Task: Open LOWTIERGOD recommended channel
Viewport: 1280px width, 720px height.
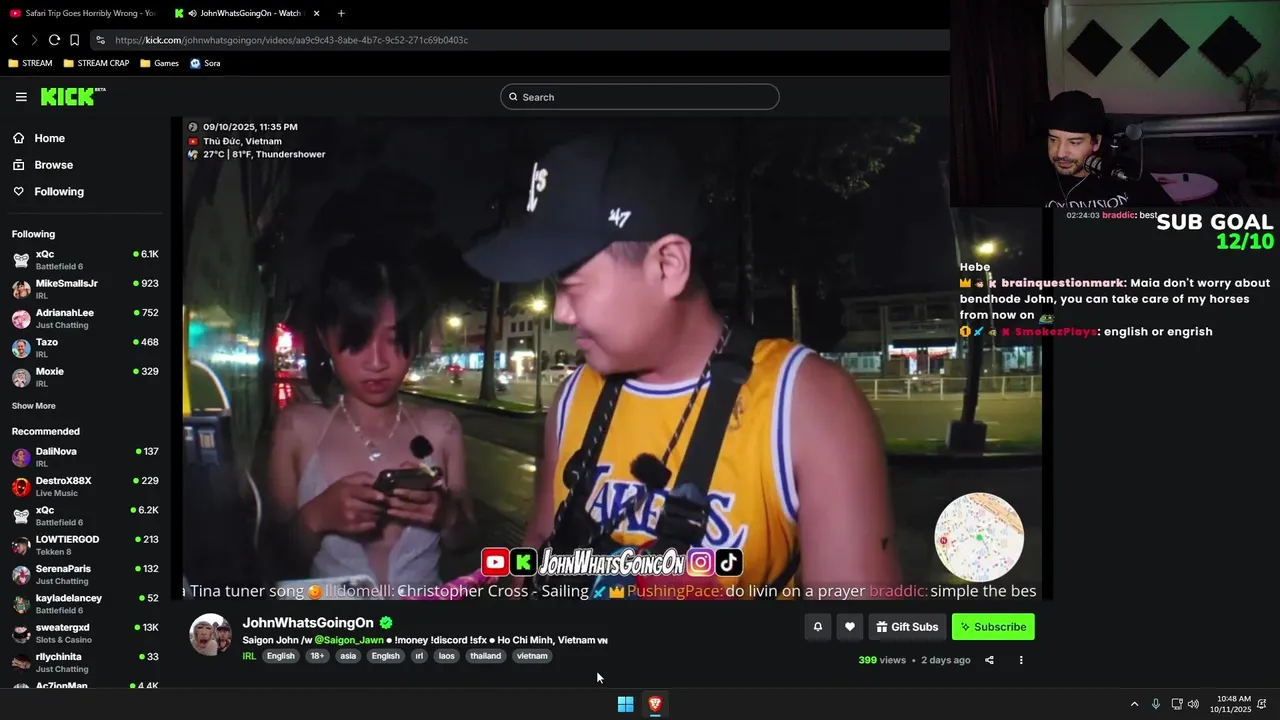Action: (85, 545)
